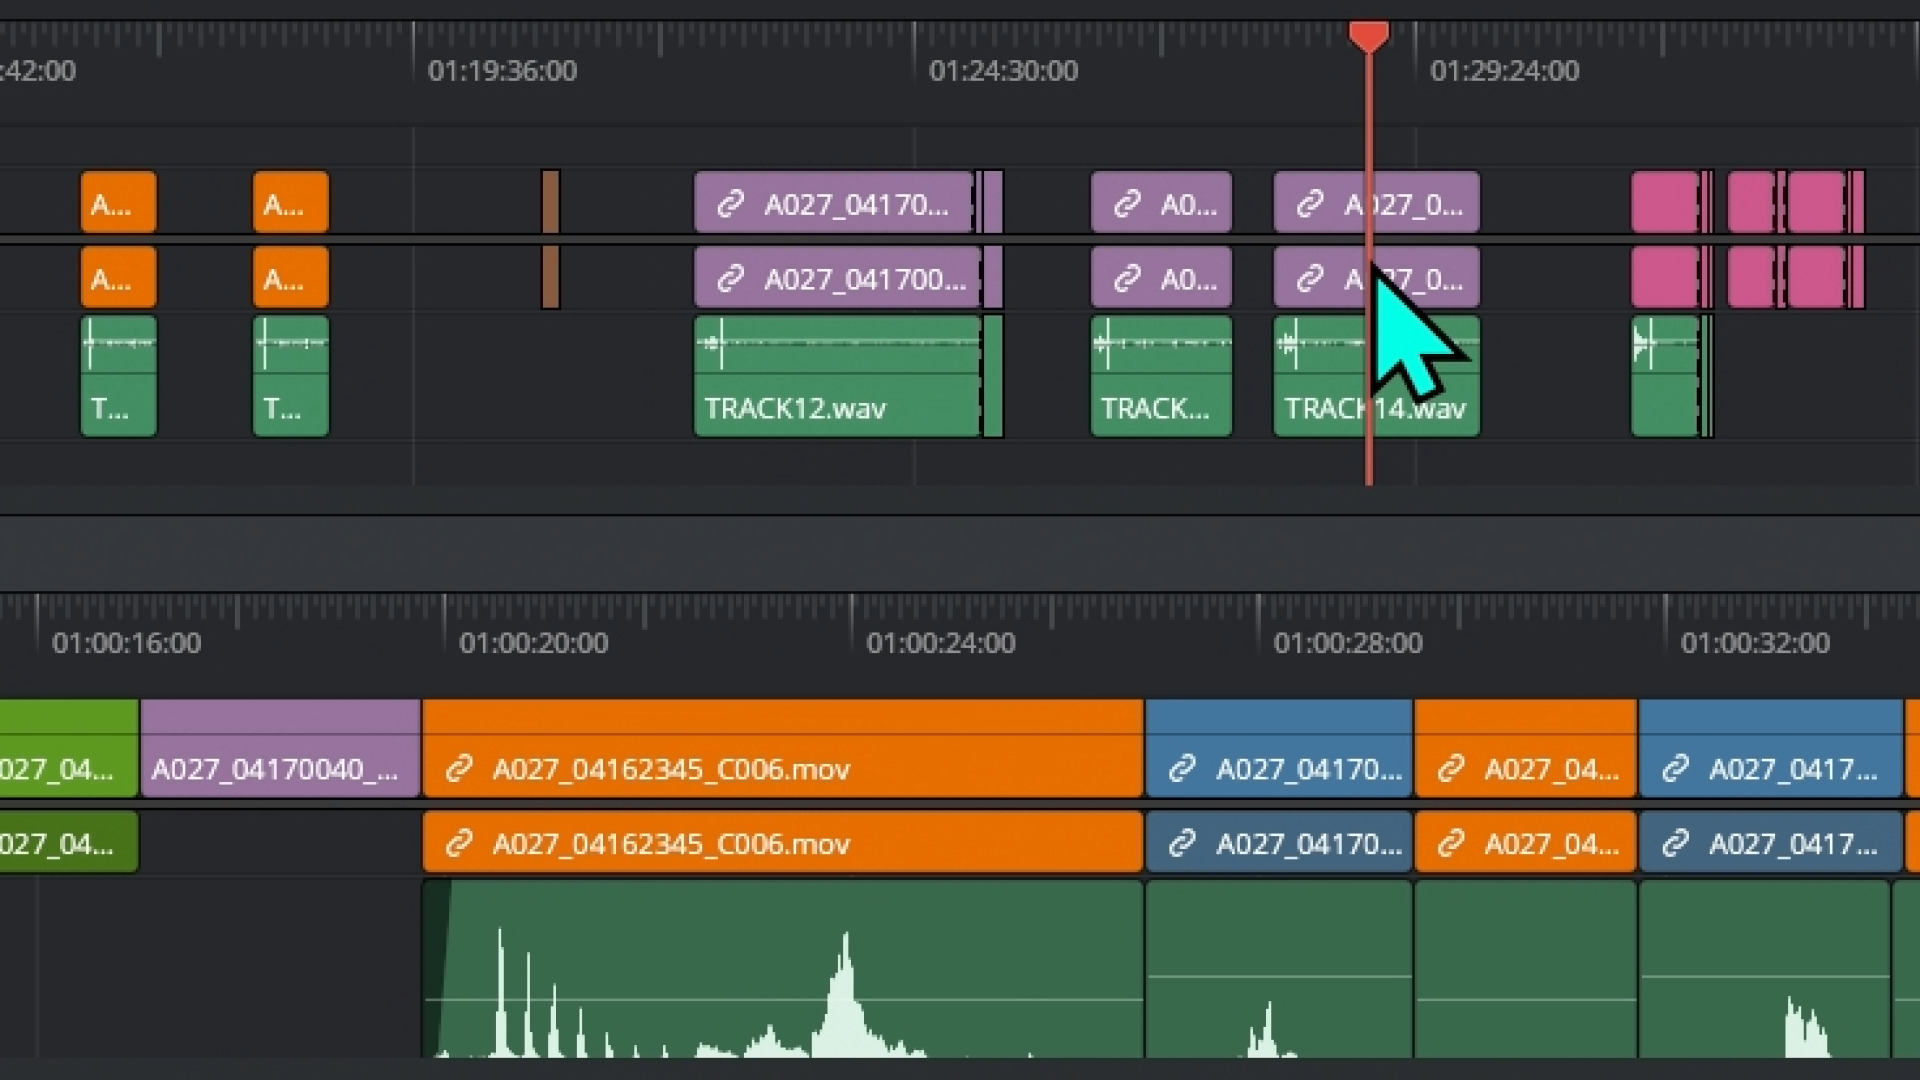Click the large audio waveform under C006.mov clip
The height and width of the screenshot is (1080, 1920).
[782, 970]
